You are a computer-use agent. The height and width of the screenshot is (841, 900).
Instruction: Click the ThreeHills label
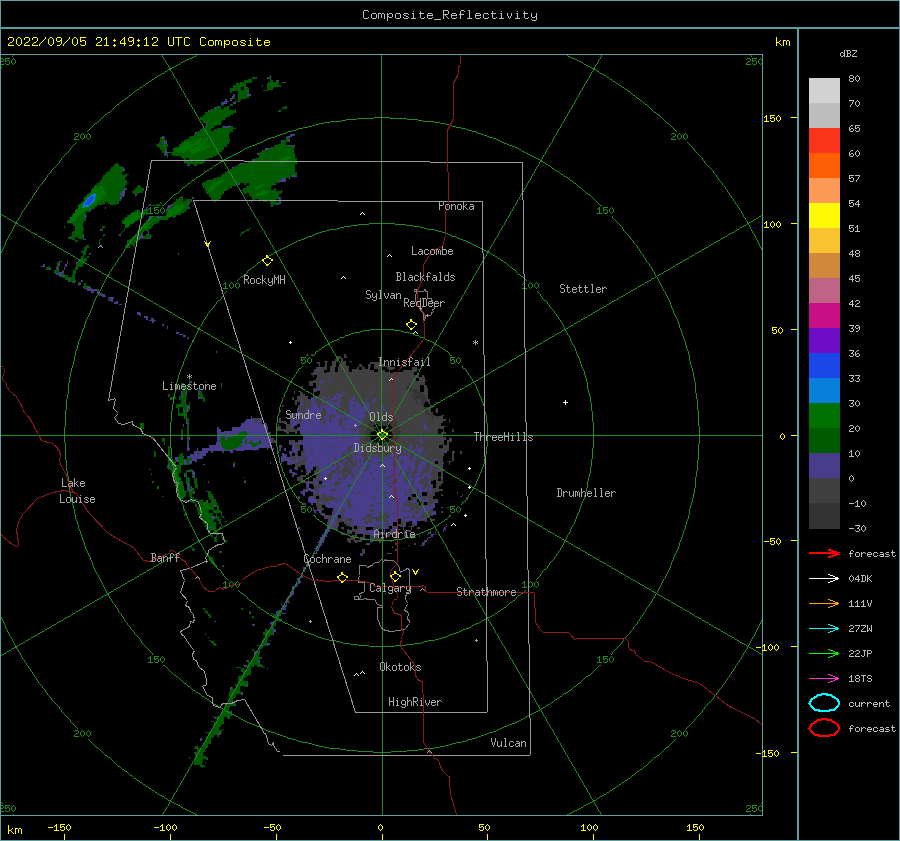coord(503,437)
